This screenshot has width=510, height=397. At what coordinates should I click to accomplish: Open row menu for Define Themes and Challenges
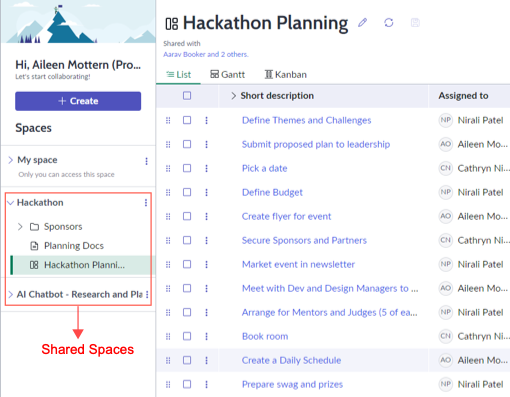(x=206, y=120)
